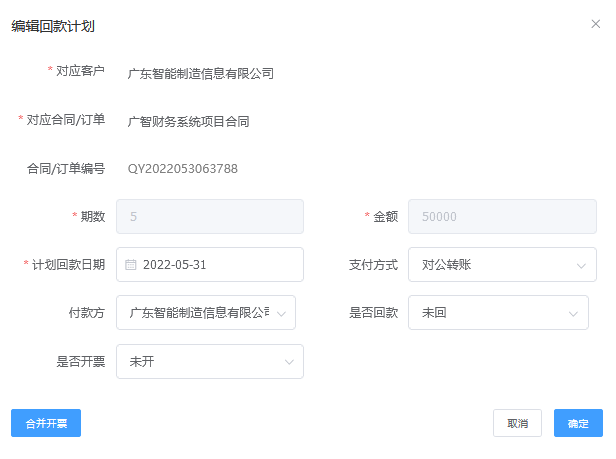The height and width of the screenshot is (459, 616).
Task: Open the 是否开票 dropdown showing 未开
Action: (200, 361)
